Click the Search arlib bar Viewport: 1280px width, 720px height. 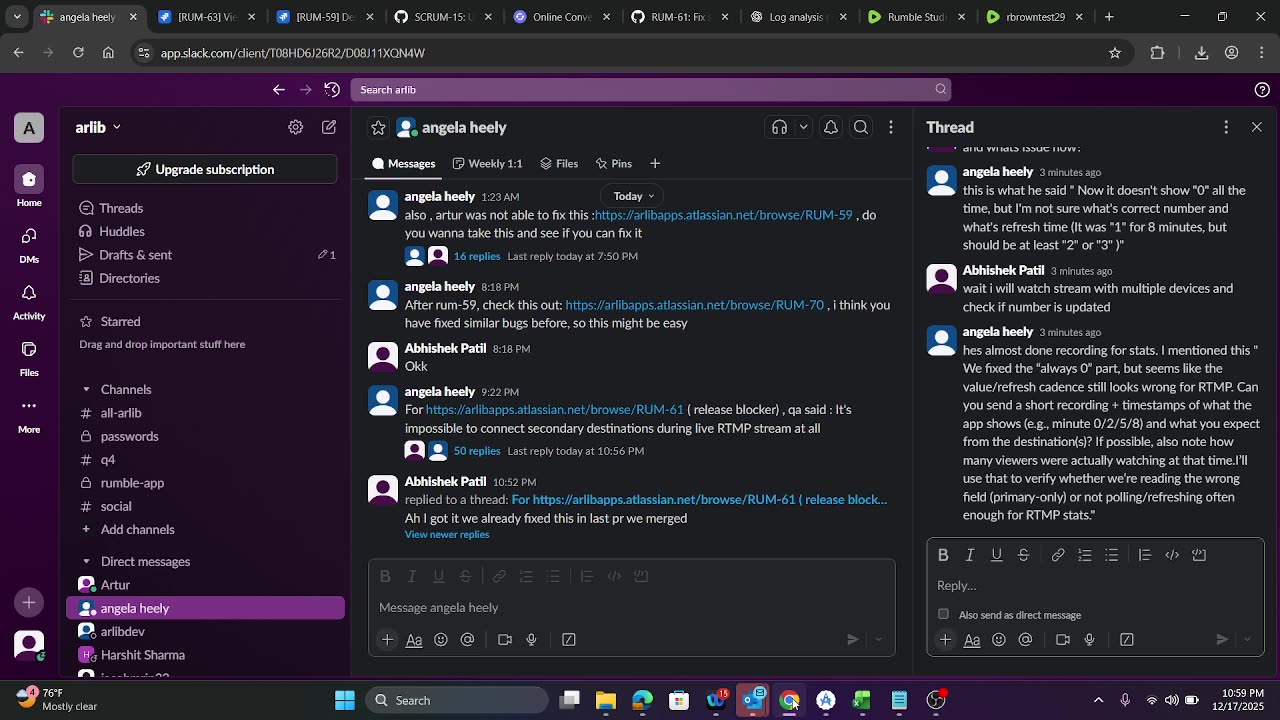point(650,90)
